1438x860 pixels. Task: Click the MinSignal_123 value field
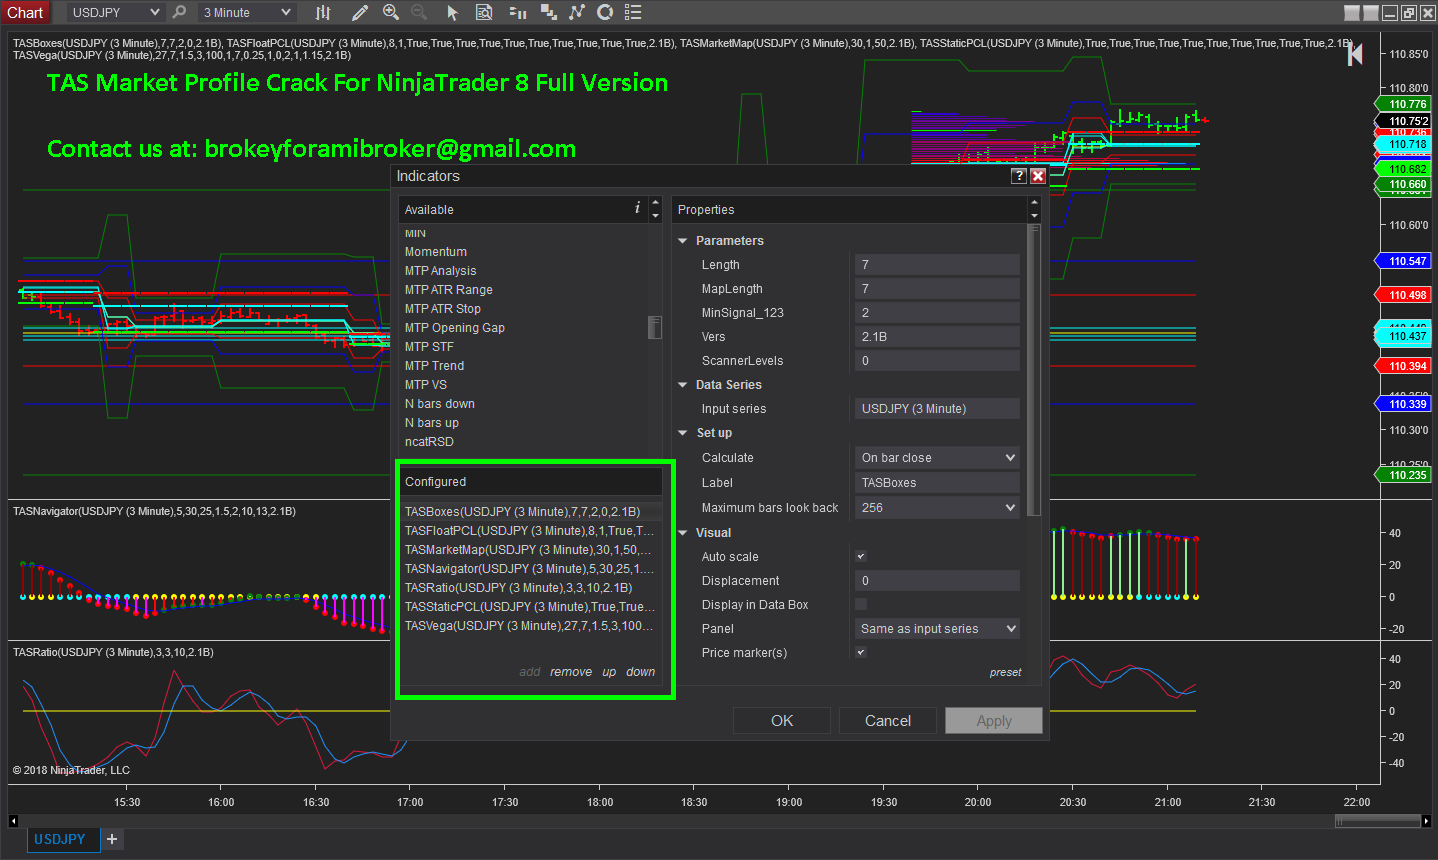937,312
